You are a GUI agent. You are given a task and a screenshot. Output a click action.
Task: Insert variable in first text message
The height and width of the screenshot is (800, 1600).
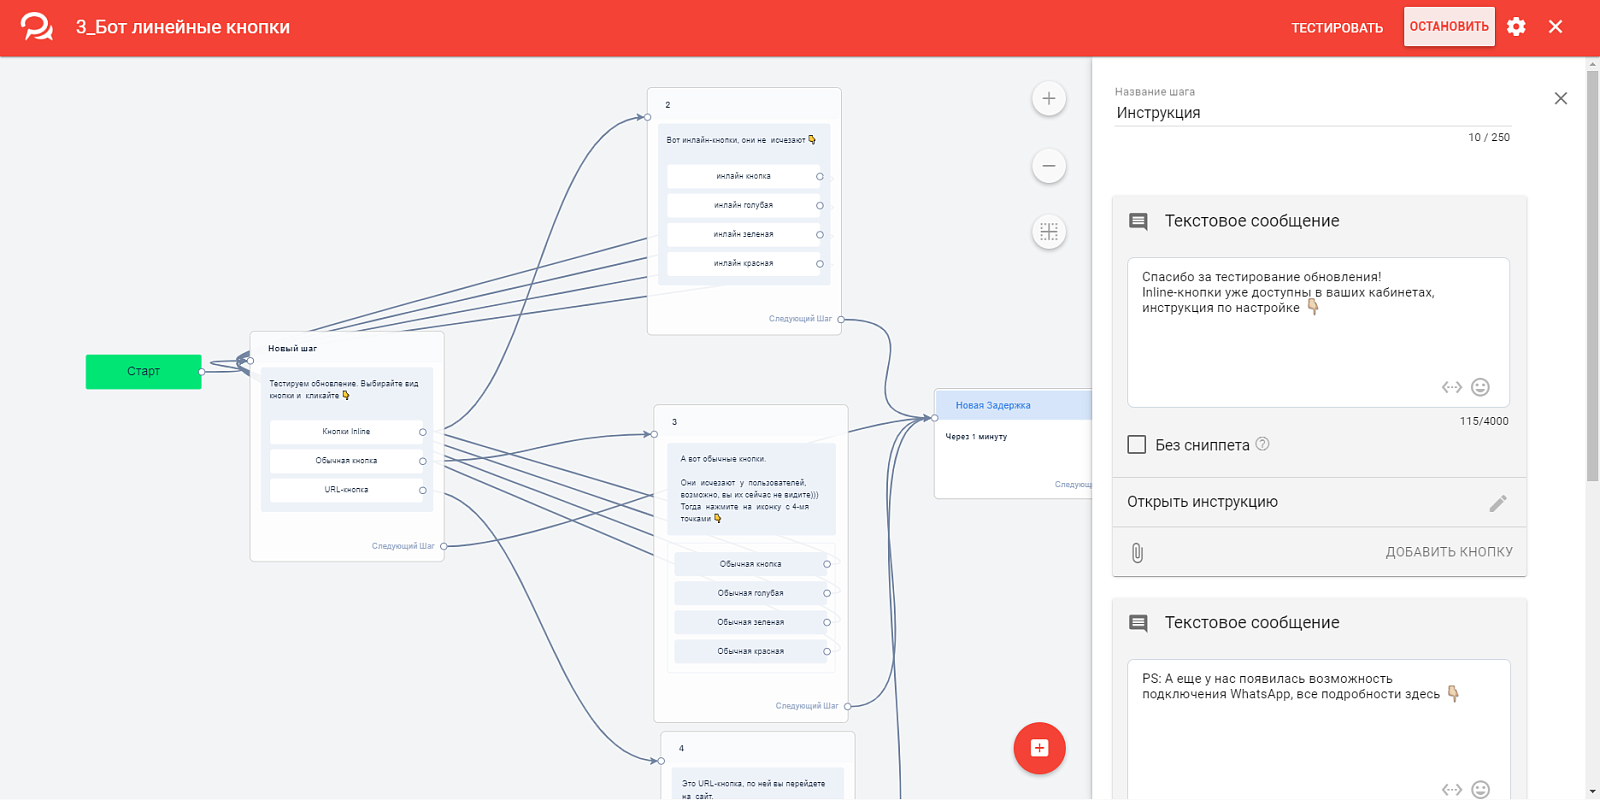click(x=1452, y=387)
